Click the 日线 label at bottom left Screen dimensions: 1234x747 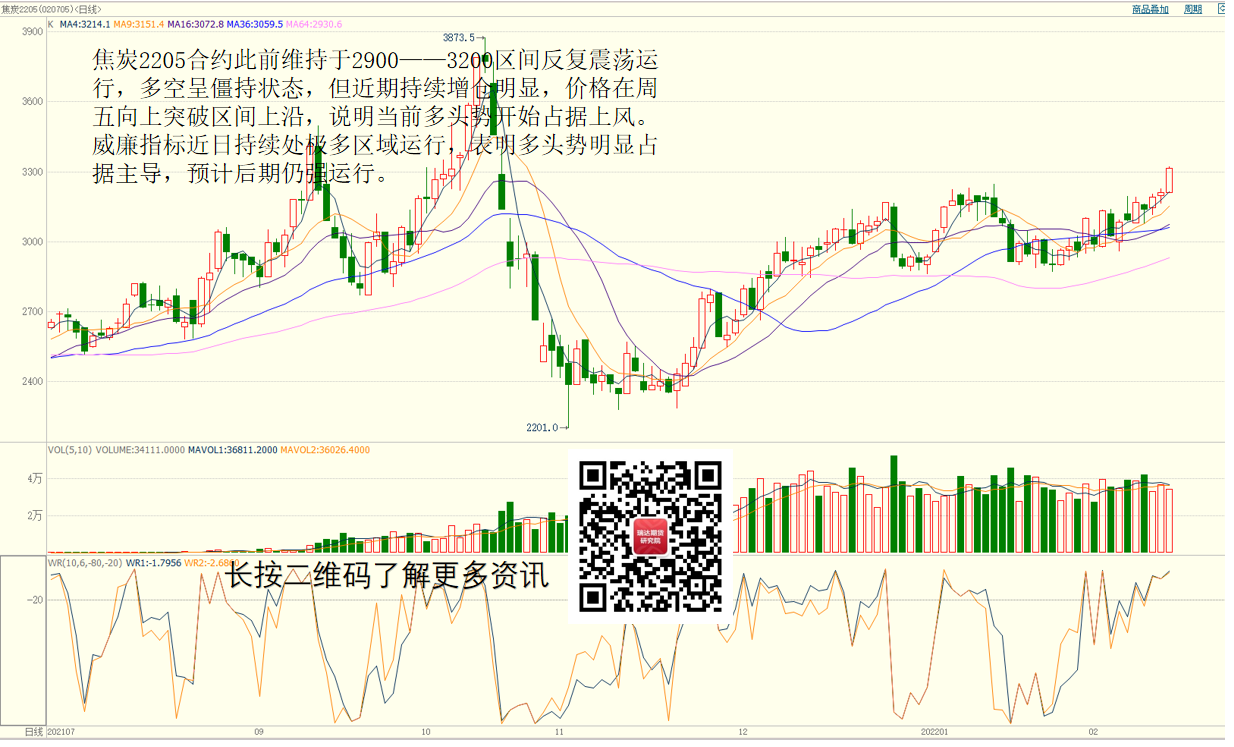click(x=34, y=732)
